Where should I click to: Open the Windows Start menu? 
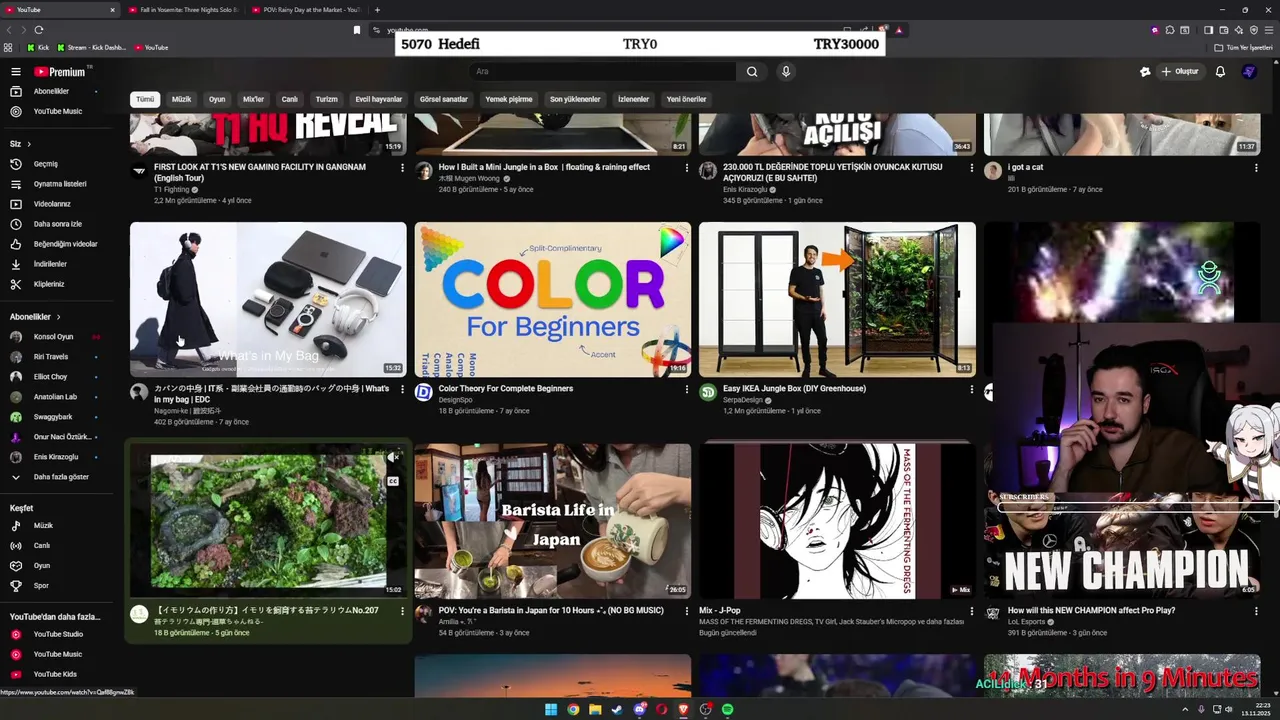click(x=551, y=710)
